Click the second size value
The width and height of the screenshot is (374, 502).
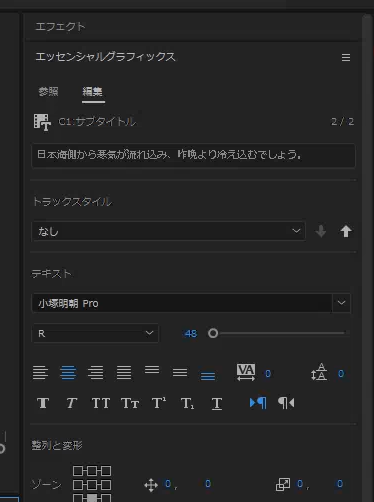[340, 484]
